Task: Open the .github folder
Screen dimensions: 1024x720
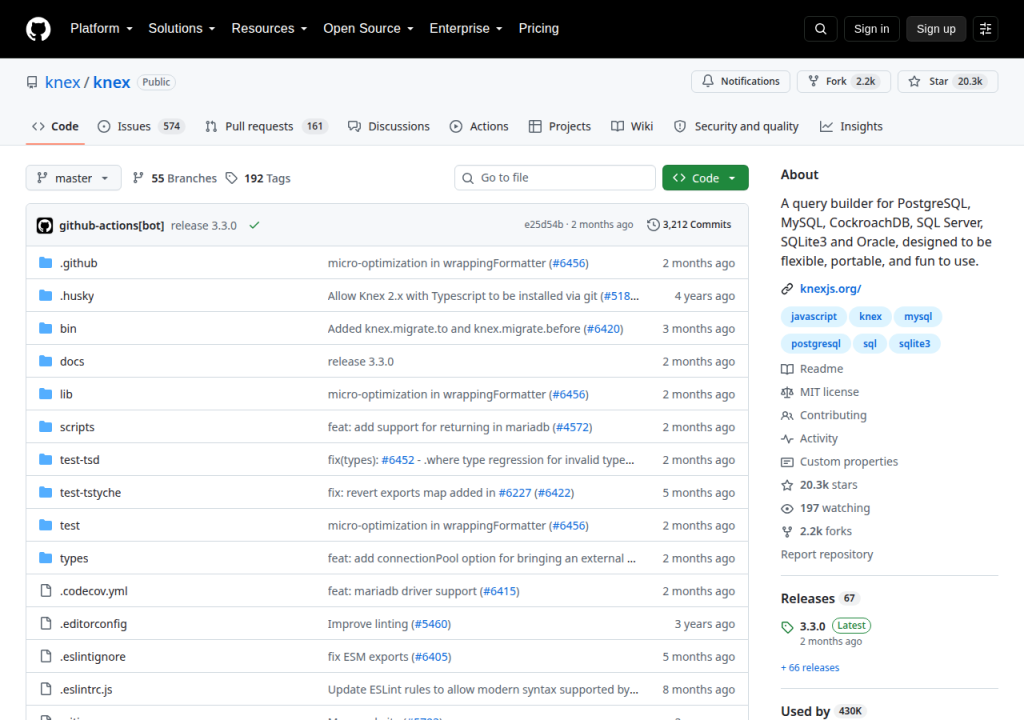Action: pyautogui.click(x=78, y=263)
